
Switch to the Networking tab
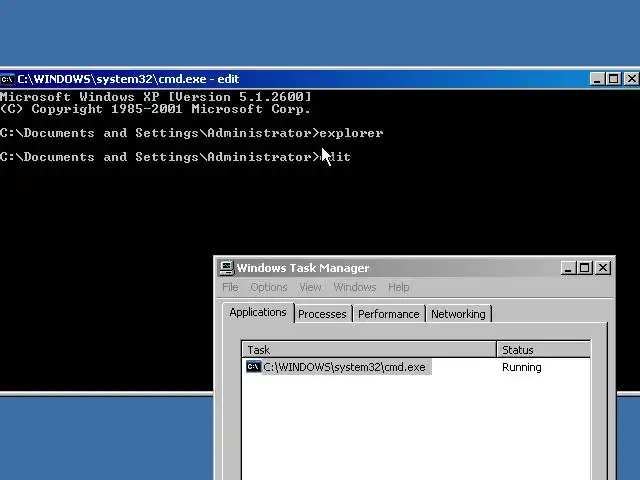pyautogui.click(x=458, y=314)
